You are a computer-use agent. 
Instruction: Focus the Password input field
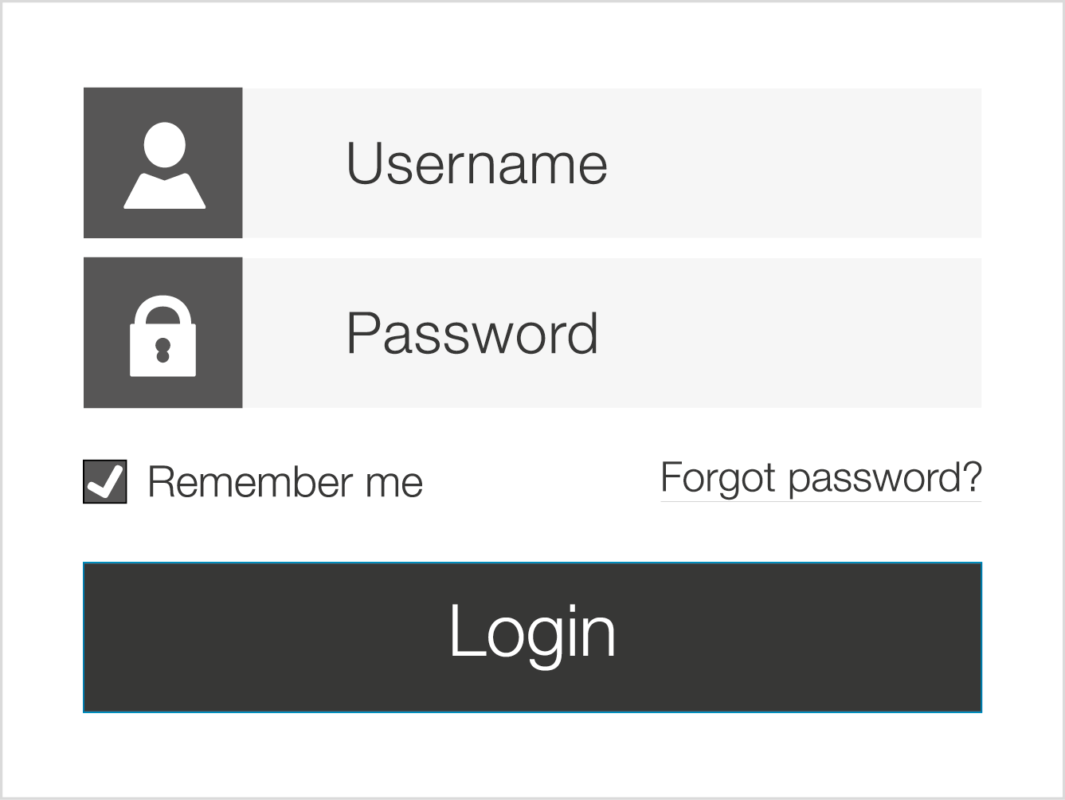(612, 333)
